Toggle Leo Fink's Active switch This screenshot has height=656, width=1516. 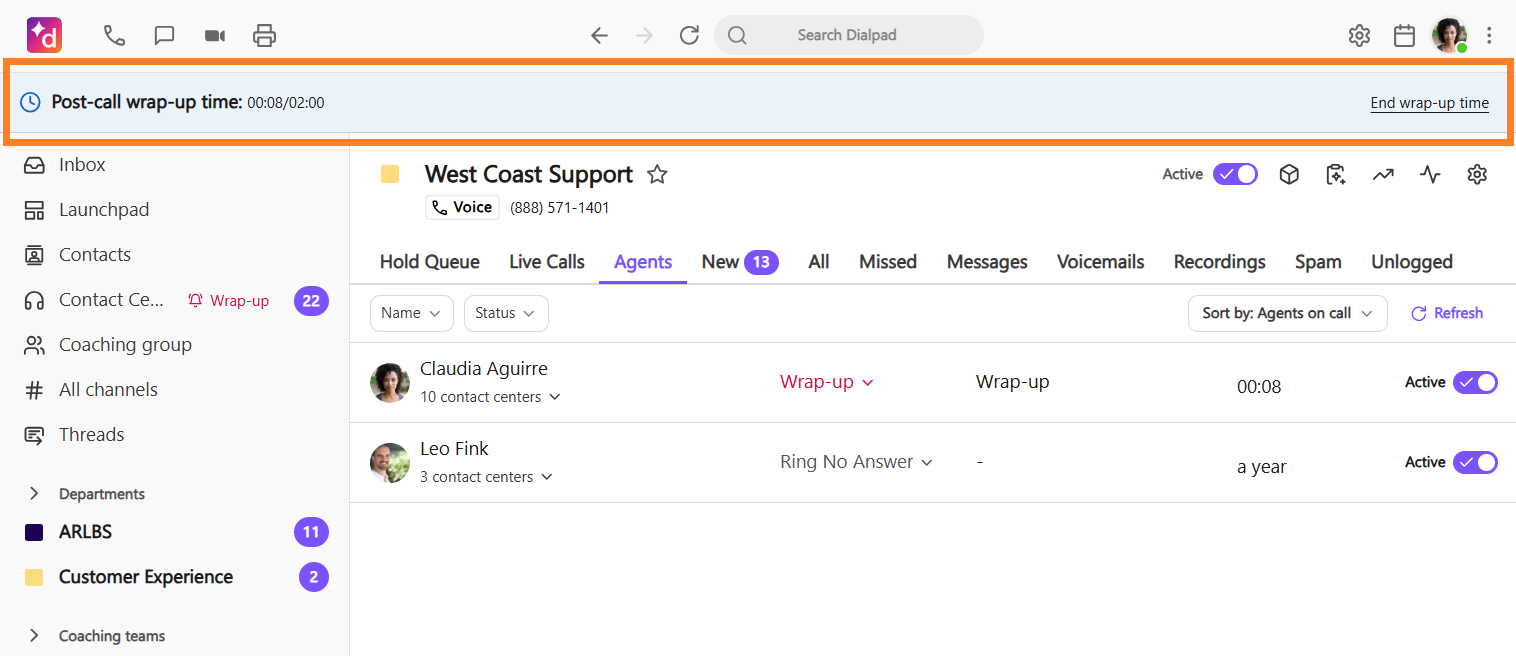pos(1475,462)
